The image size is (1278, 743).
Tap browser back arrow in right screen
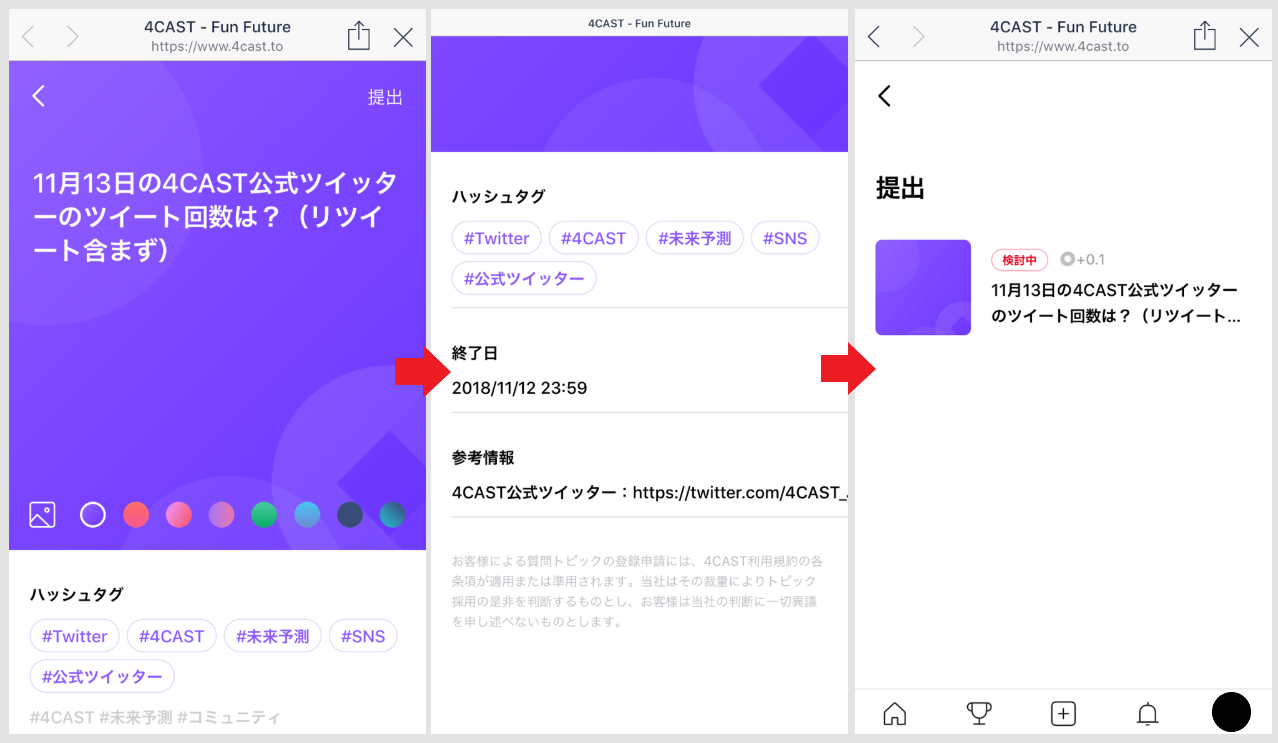click(874, 38)
